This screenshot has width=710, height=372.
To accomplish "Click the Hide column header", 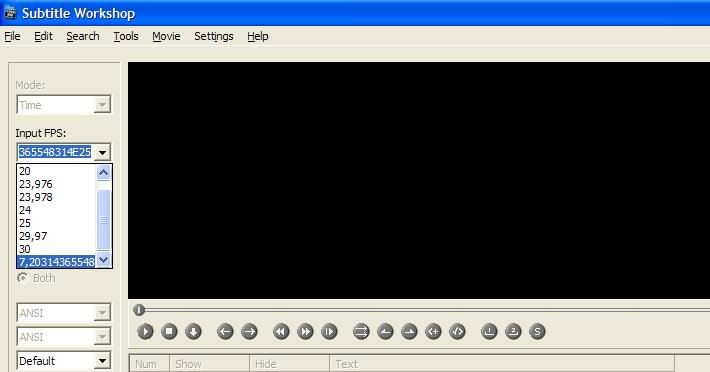I will [290, 363].
